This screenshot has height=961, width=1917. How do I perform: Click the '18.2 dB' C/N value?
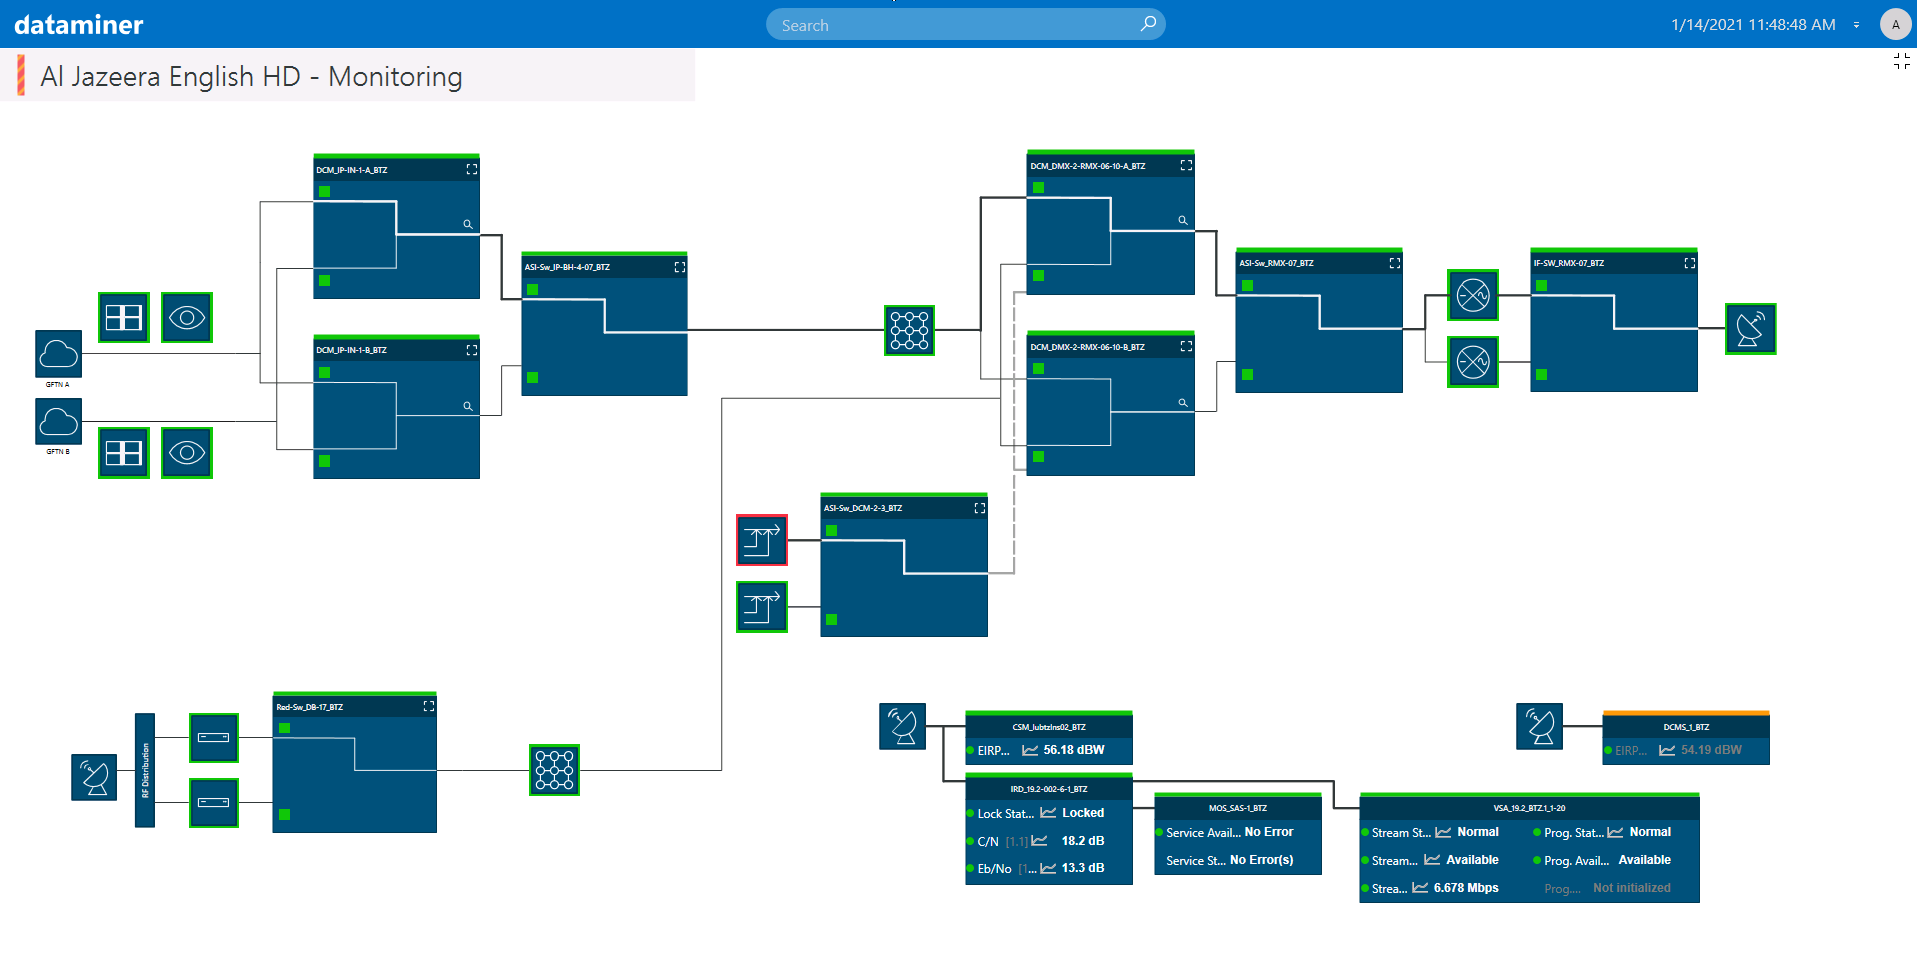point(1083,841)
